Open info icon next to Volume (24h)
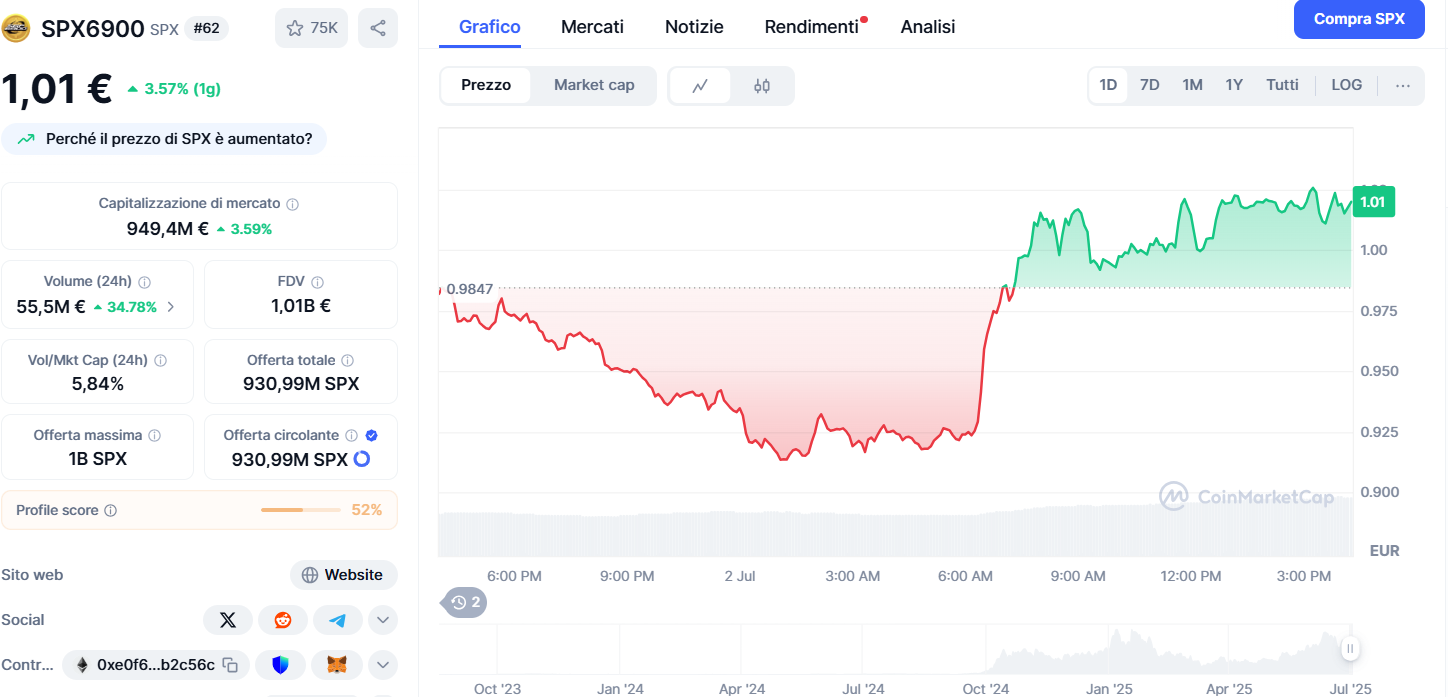1448x697 pixels. click(x=145, y=282)
